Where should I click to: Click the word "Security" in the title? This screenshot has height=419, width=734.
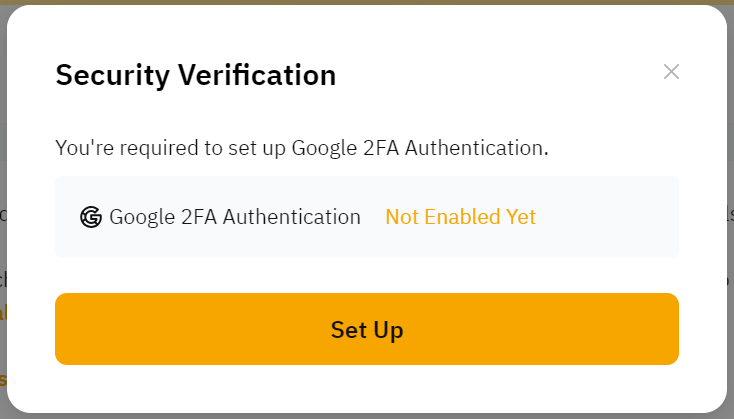pyautogui.click(x=106, y=74)
